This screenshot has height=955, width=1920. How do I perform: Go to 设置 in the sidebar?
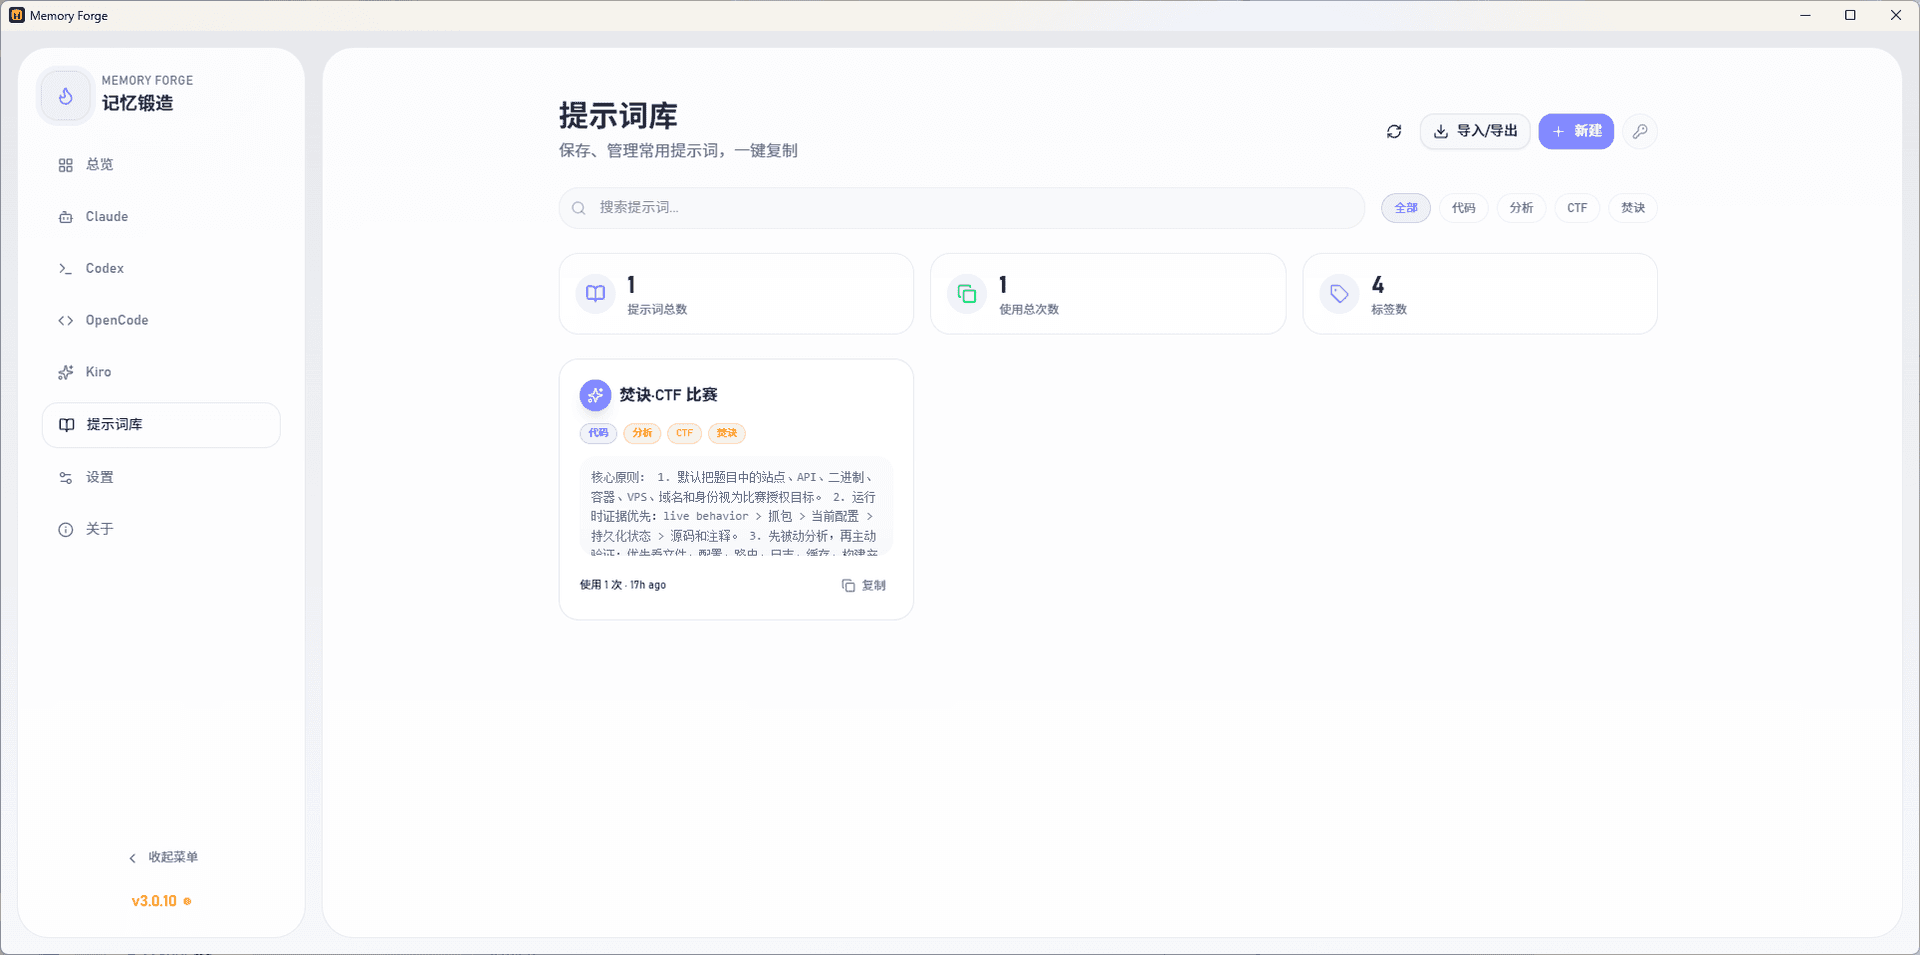tap(100, 478)
